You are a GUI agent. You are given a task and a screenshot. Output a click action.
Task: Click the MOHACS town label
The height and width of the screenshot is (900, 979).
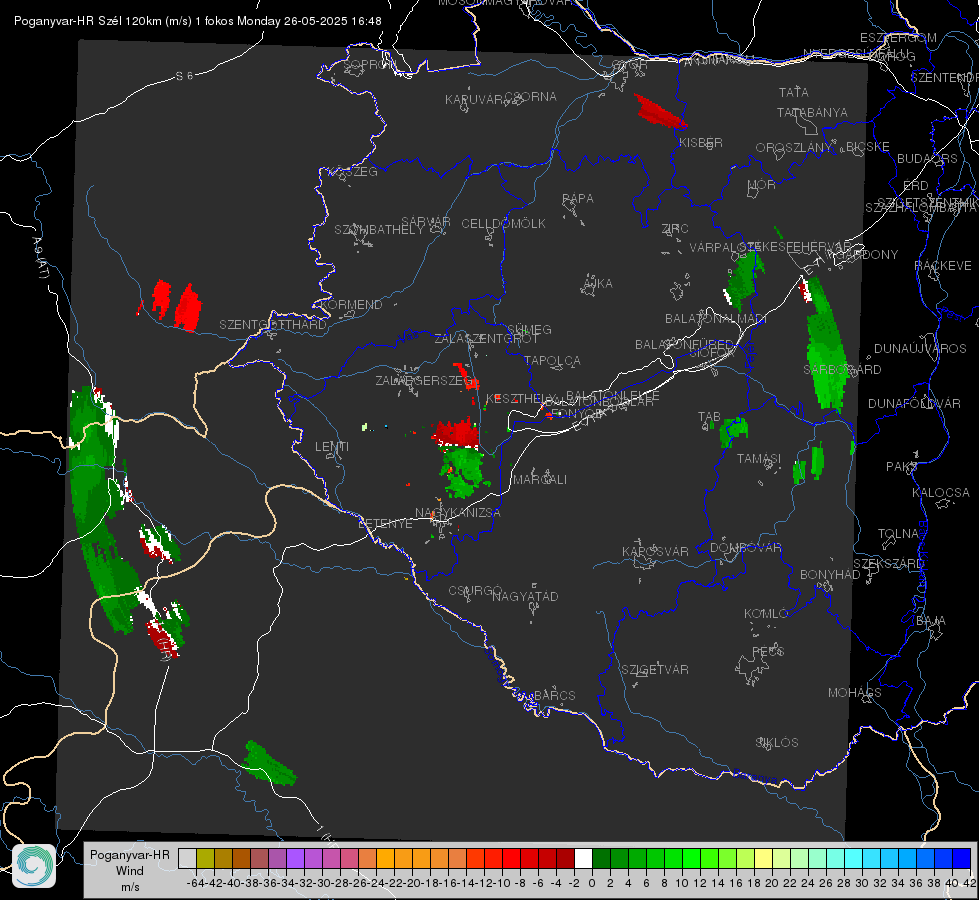855,693
